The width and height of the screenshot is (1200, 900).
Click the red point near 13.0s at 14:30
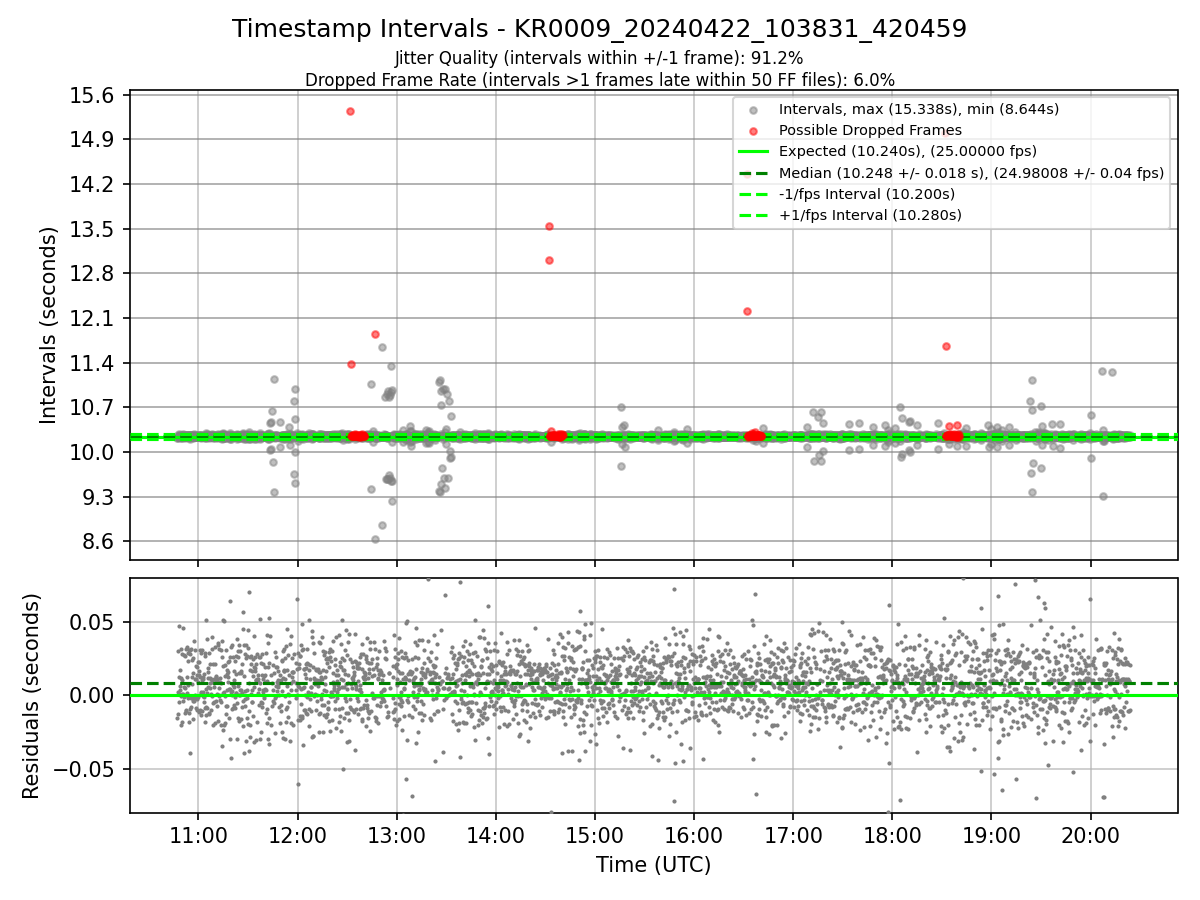point(549,260)
